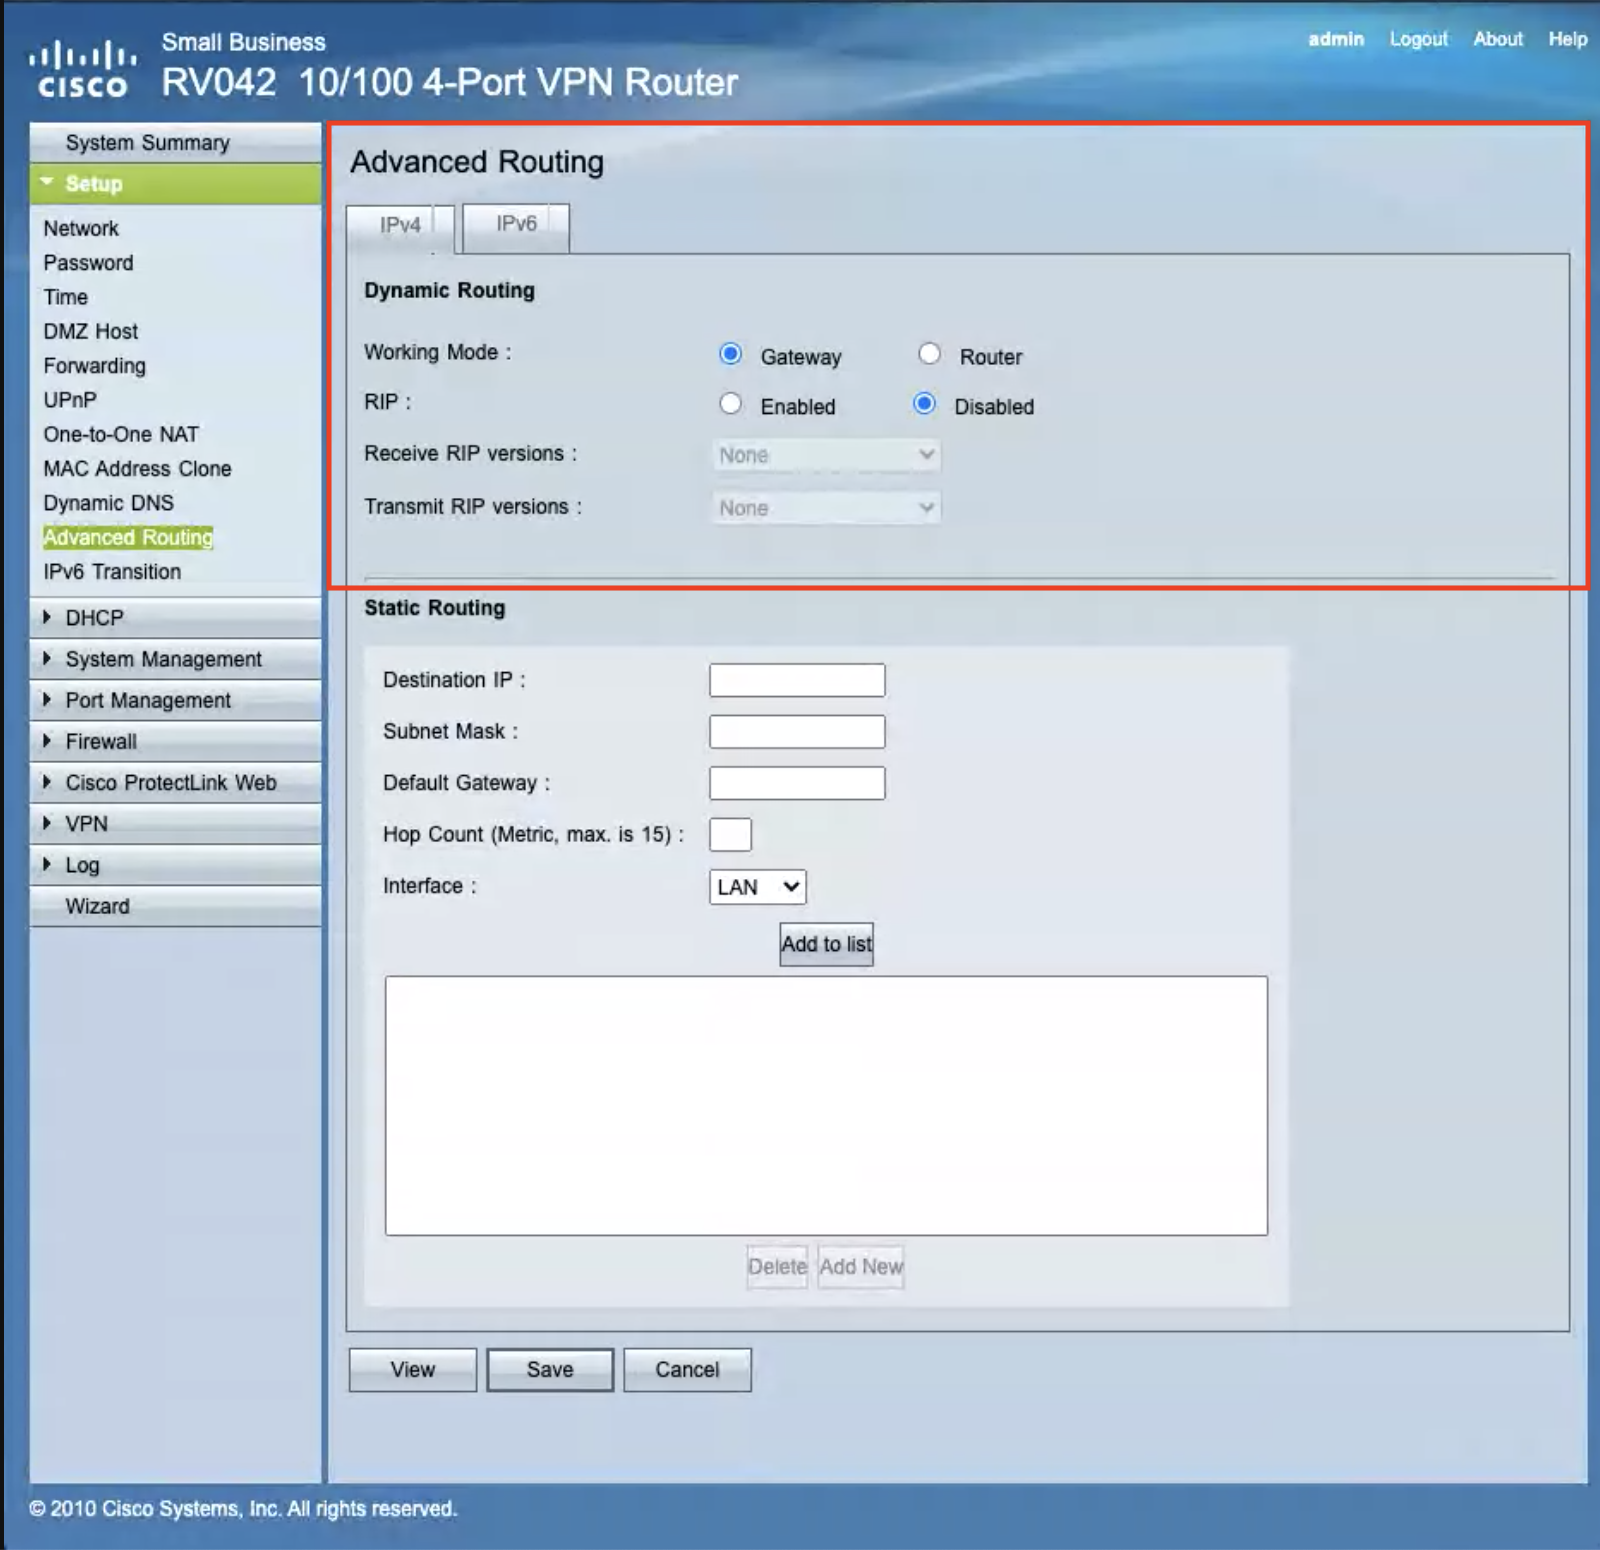Click the Advanced Routing page heading

[x=477, y=162]
